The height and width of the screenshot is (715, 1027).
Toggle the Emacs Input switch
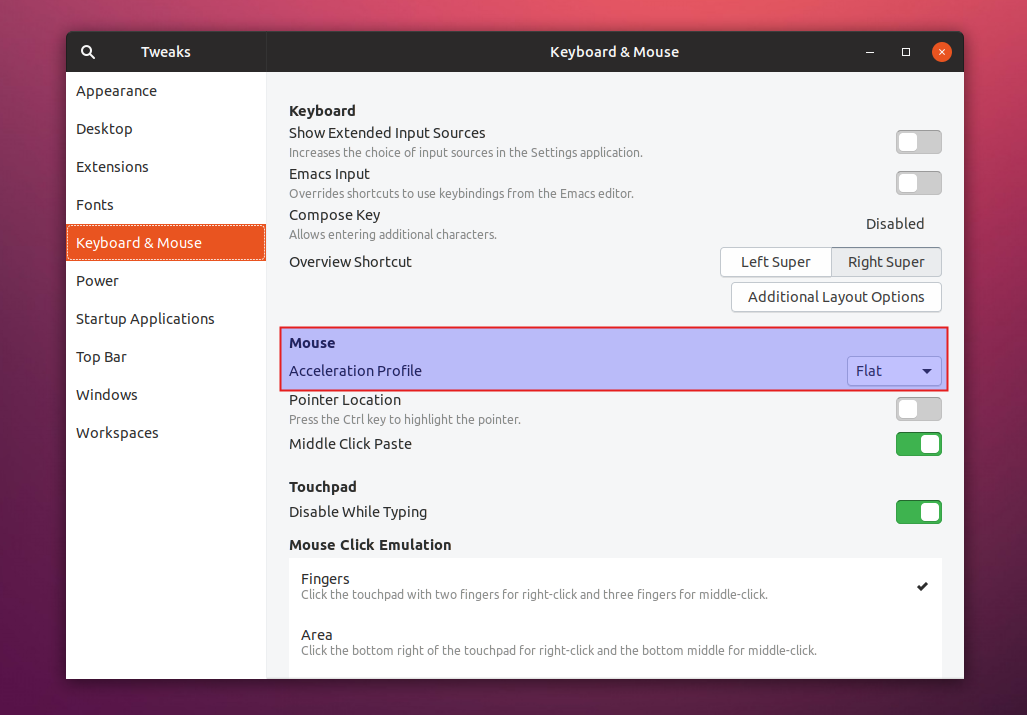(x=918, y=183)
